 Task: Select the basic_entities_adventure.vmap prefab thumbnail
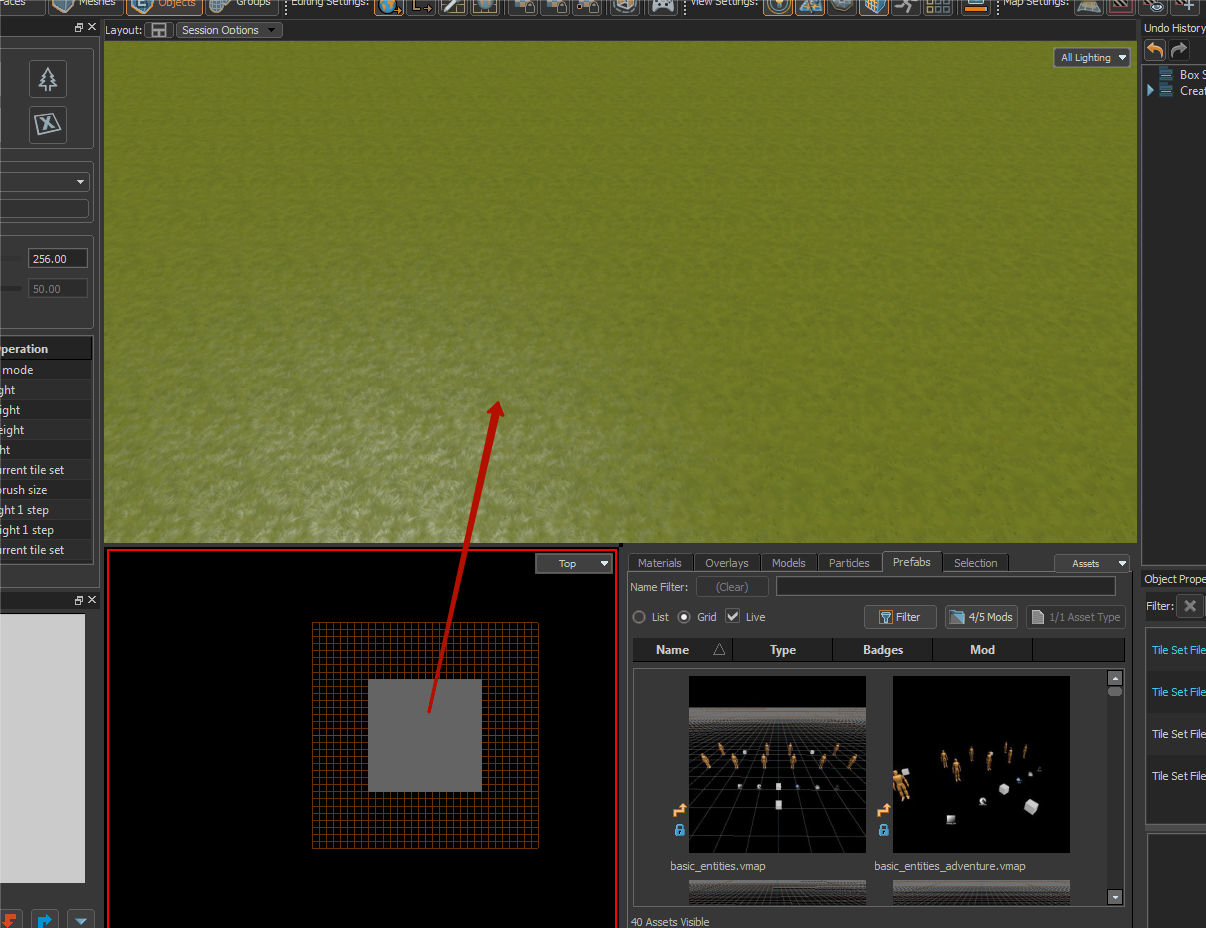tap(981, 764)
